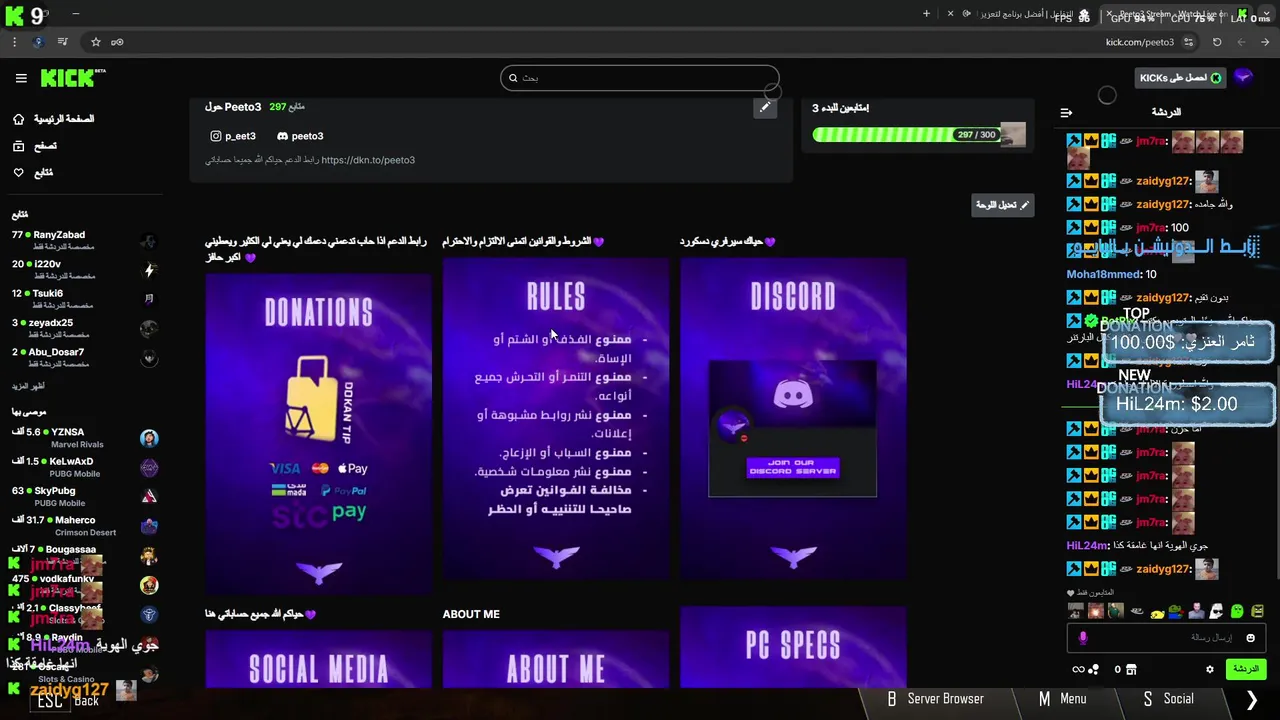Click the follower goal progress bar 297 / 300
This screenshot has width=1280, height=720.
908,134
